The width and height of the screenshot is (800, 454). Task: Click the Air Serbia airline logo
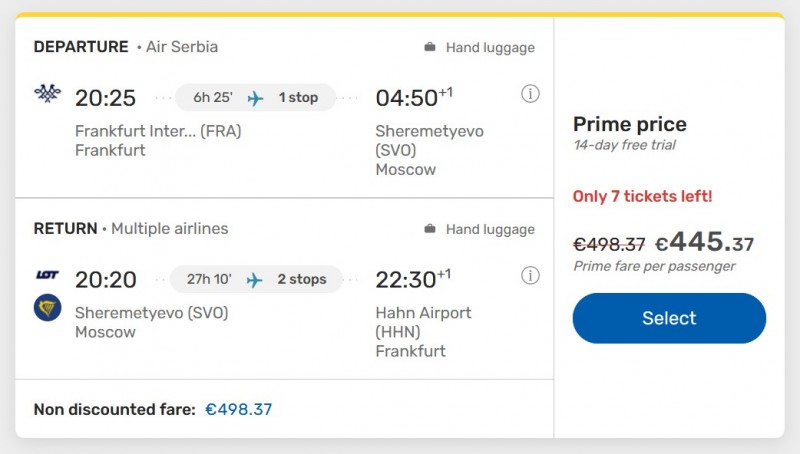47,94
